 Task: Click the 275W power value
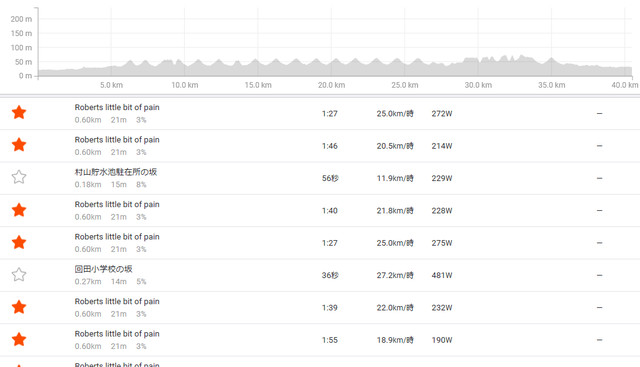point(442,243)
